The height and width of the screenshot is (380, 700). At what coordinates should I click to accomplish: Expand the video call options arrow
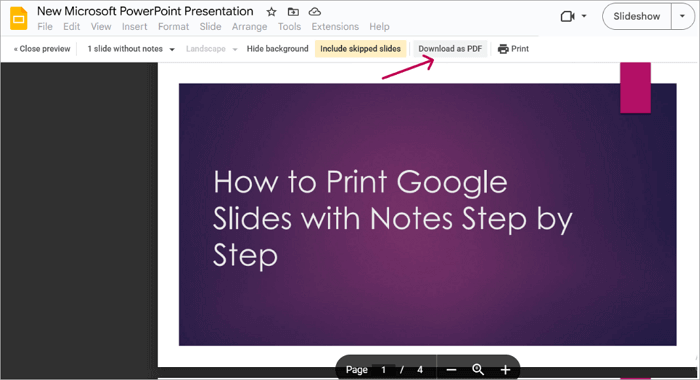click(584, 17)
